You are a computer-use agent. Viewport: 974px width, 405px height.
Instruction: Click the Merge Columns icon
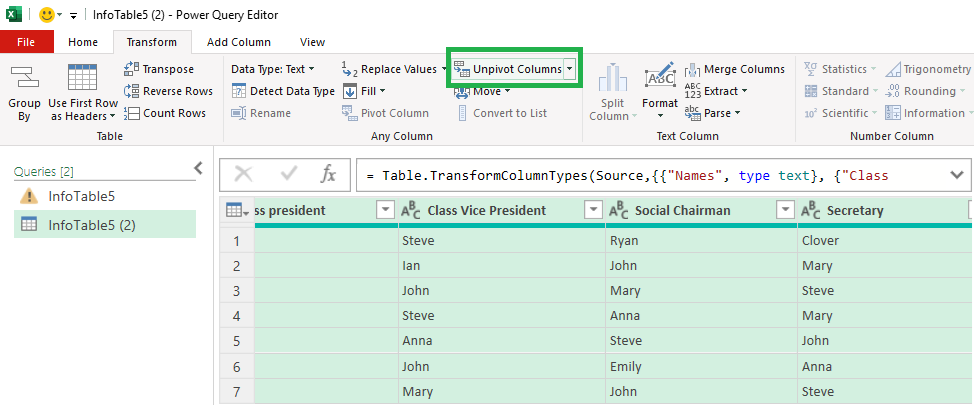pos(693,69)
